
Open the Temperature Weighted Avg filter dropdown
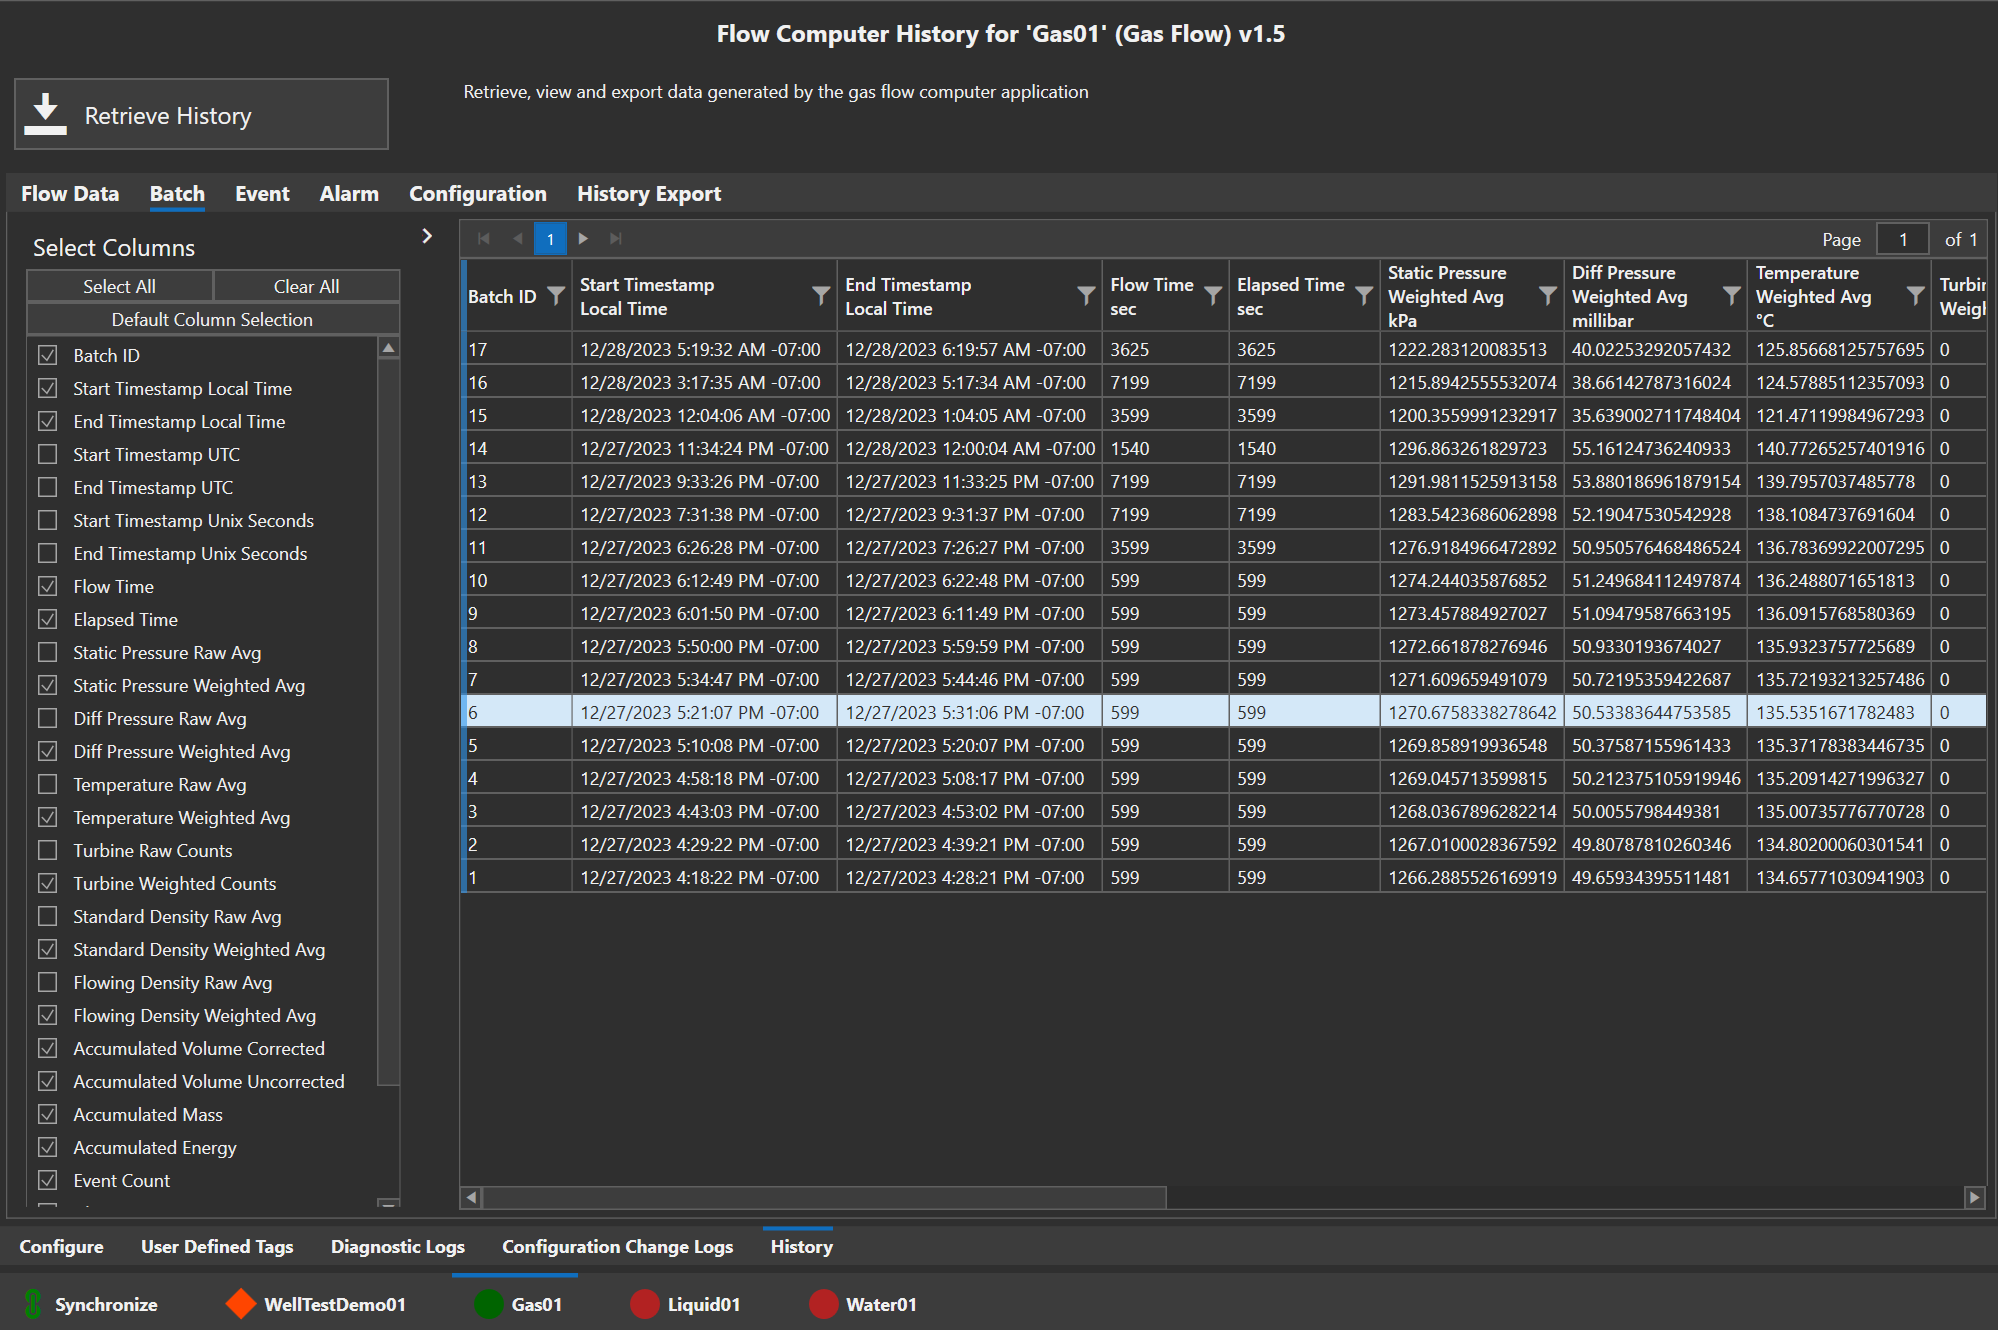pyautogui.click(x=1915, y=296)
